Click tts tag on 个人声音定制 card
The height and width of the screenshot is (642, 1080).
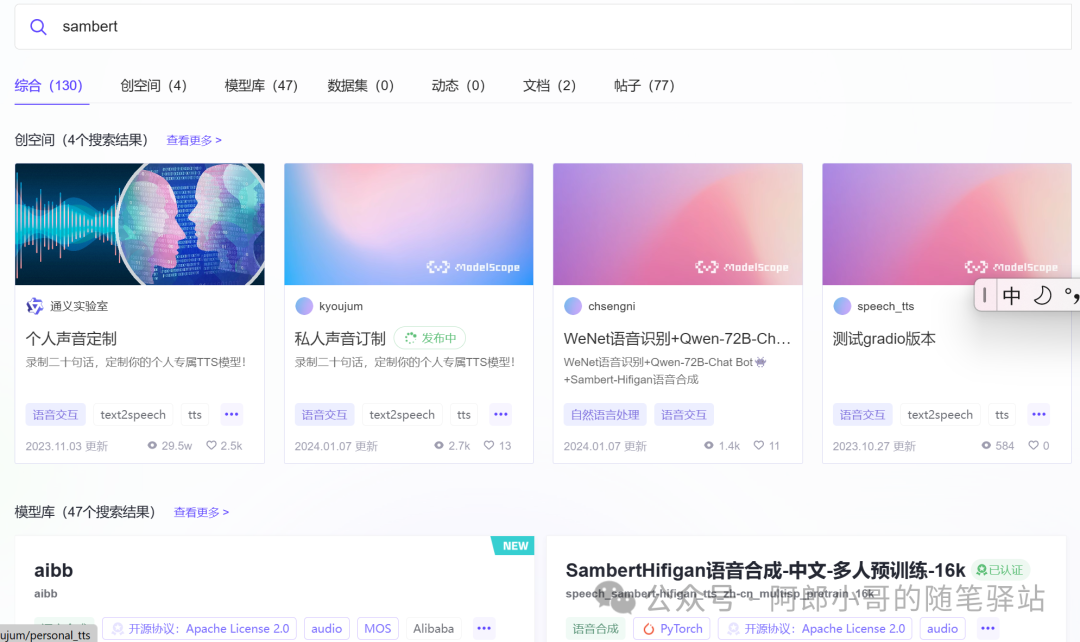[195, 415]
